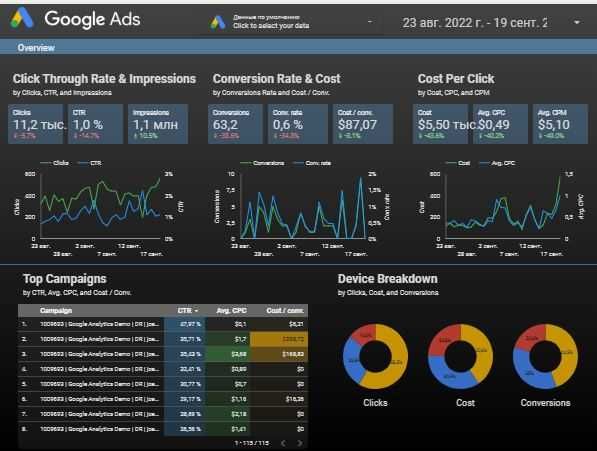Select campaign name in table row 8
This screenshot has height=451, width=597.
tap(100, 429)
